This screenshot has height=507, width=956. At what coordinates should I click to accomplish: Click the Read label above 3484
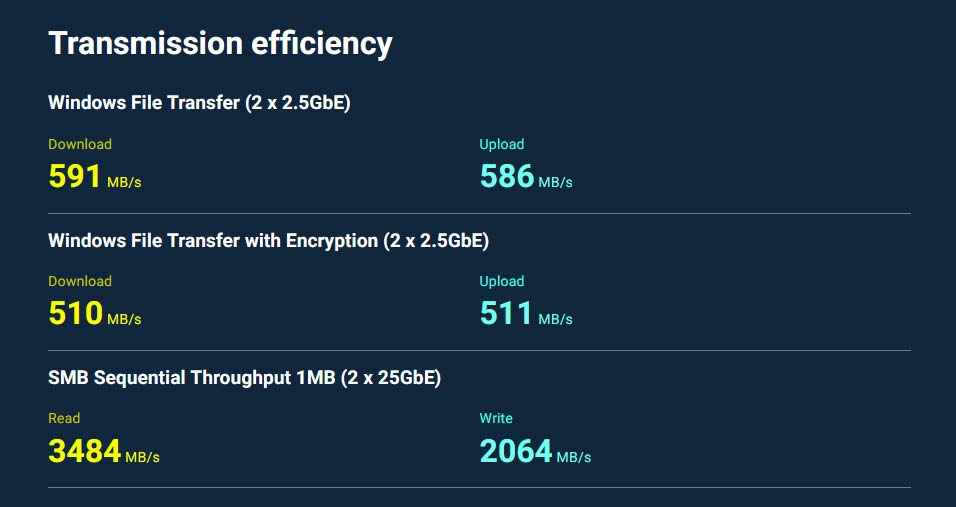(64, 418)
